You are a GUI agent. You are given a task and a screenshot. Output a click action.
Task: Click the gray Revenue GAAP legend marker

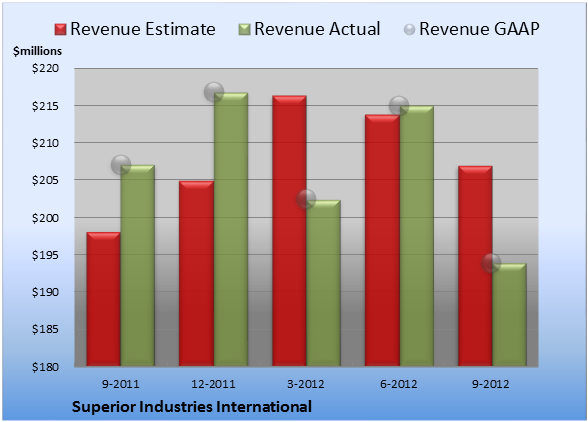tap(409, 30)
